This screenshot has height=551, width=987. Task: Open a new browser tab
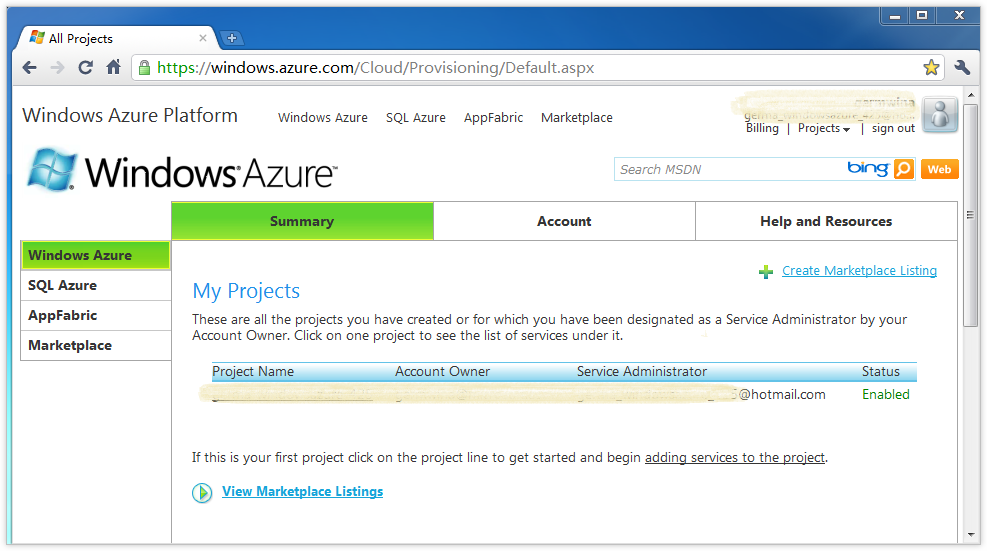point(232,38)
